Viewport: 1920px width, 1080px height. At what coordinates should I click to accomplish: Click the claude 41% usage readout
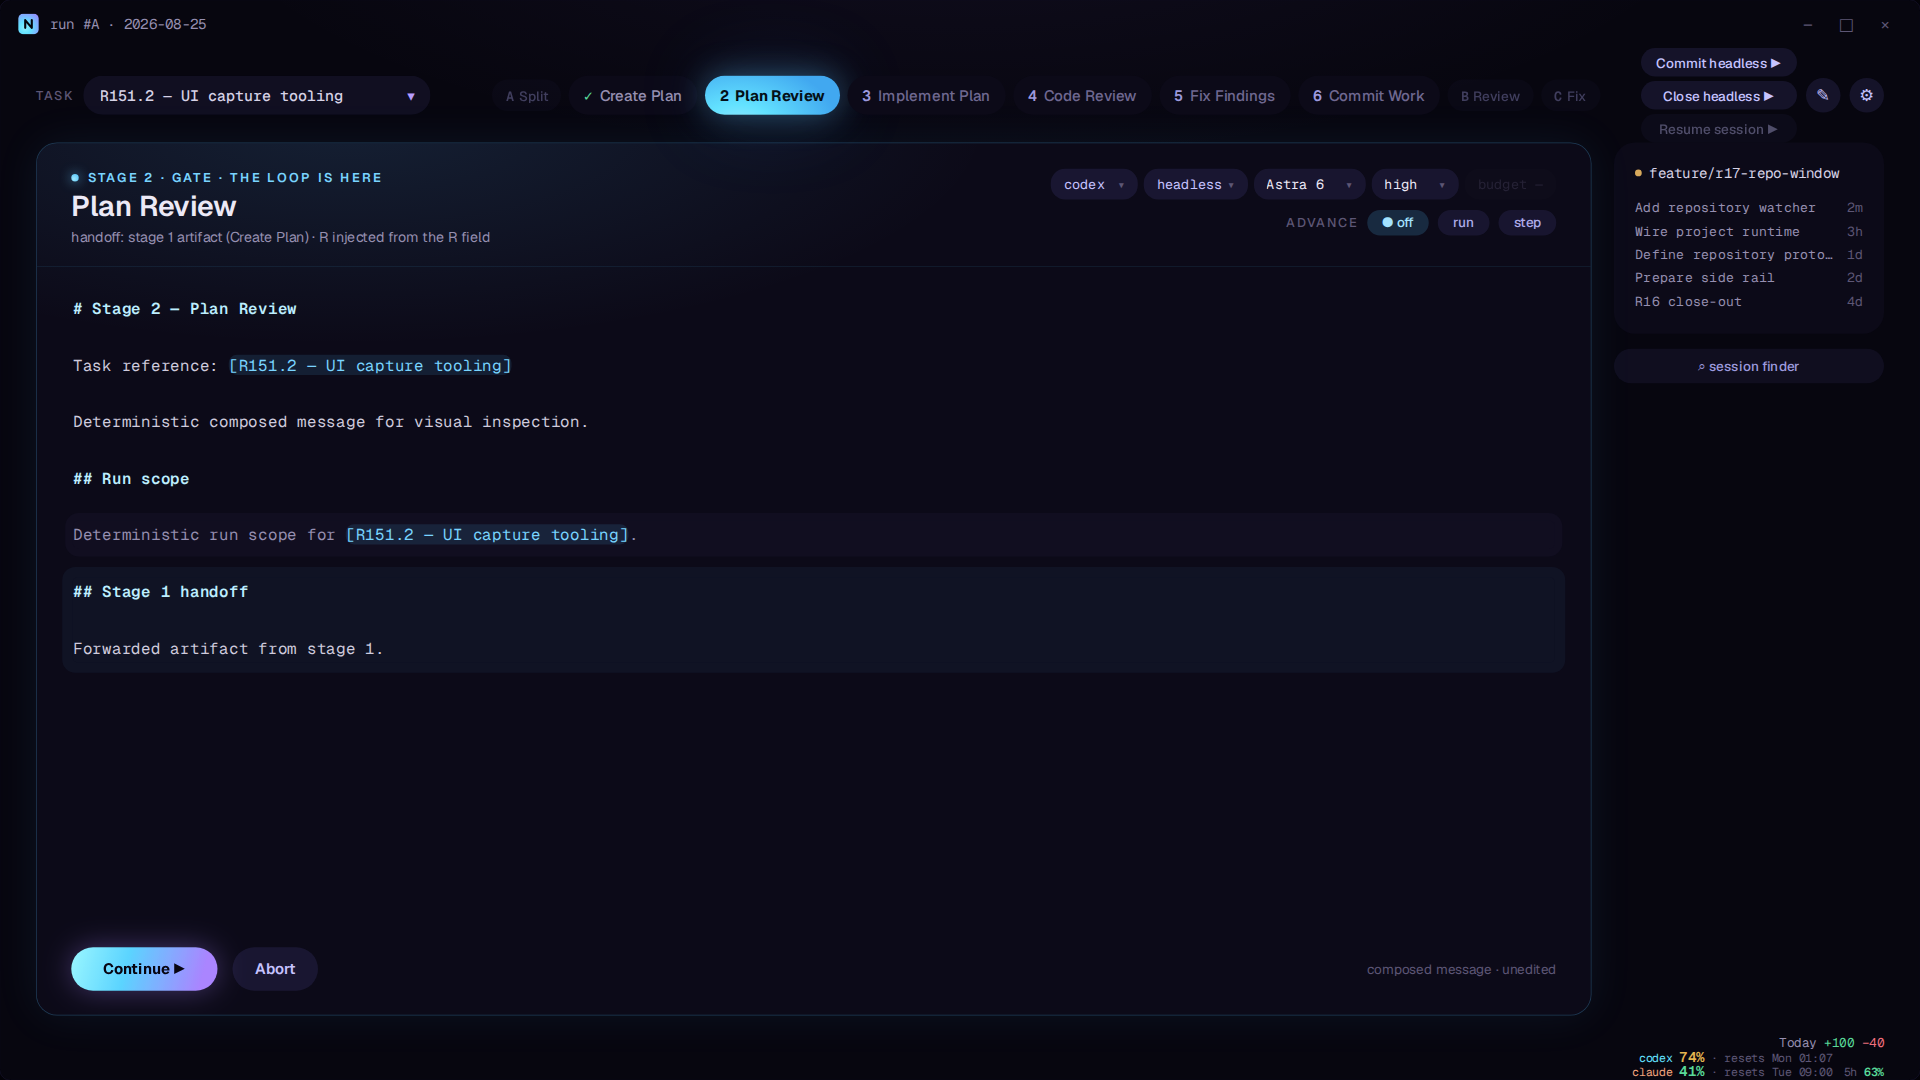[x=1668, y=1072]
